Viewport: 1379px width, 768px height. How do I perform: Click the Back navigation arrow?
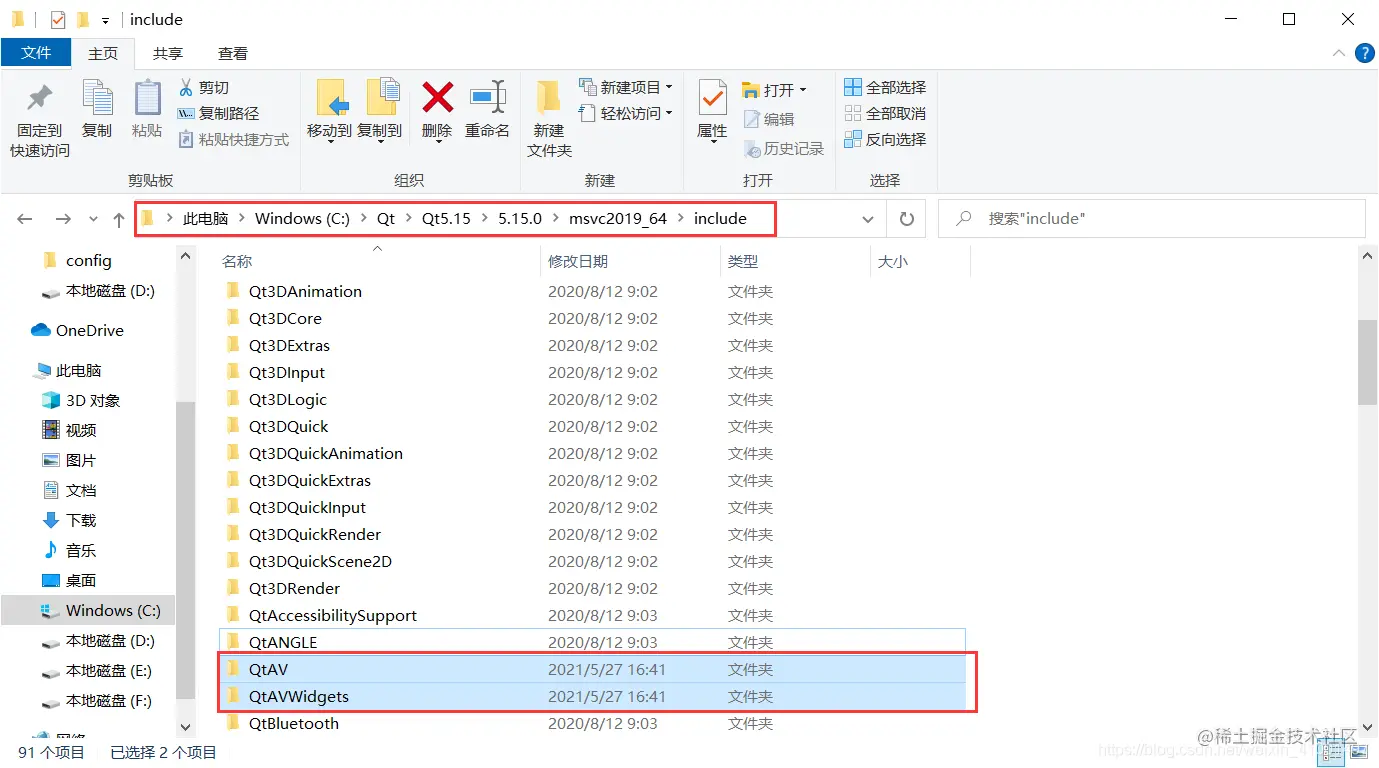point(24,218)
